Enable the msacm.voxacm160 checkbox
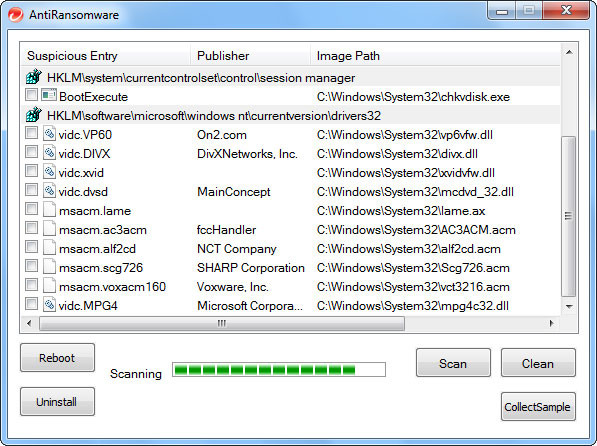597x446 pixels. tap(32, 285)
